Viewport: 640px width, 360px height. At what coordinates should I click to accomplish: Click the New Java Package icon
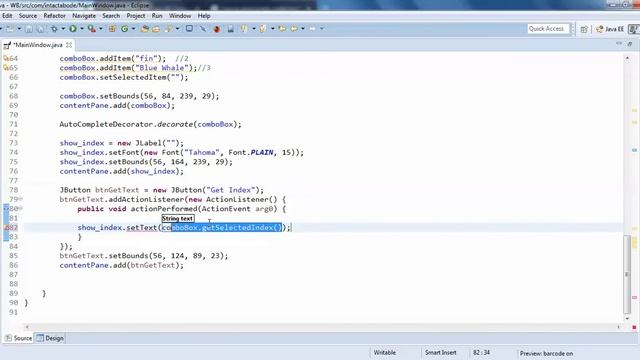pos(112,29)
